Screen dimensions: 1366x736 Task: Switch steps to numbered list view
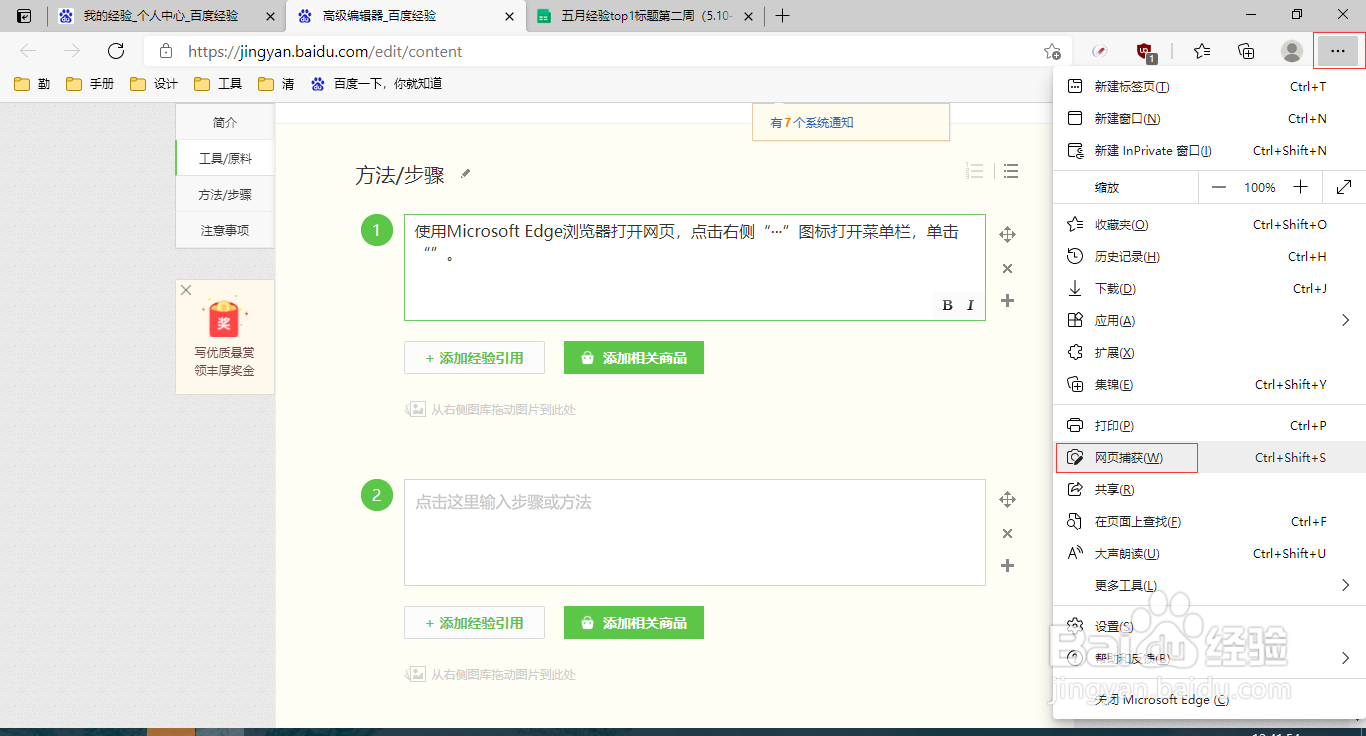pos(975,171)
